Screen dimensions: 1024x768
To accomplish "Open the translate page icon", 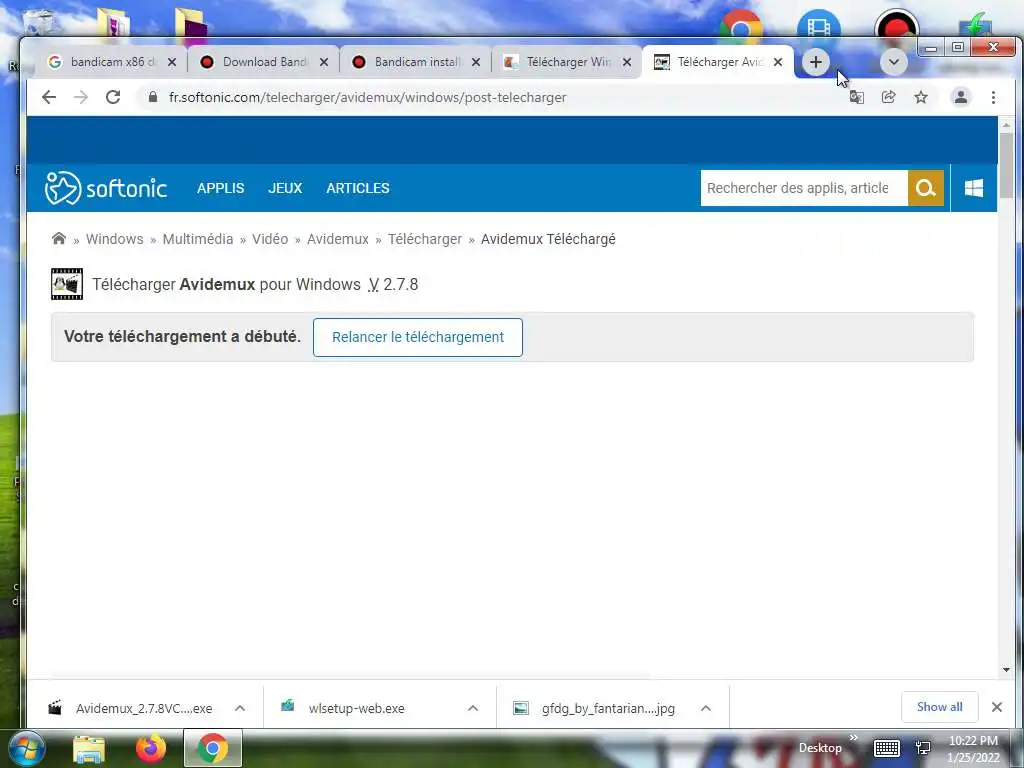I will (856, 97).
